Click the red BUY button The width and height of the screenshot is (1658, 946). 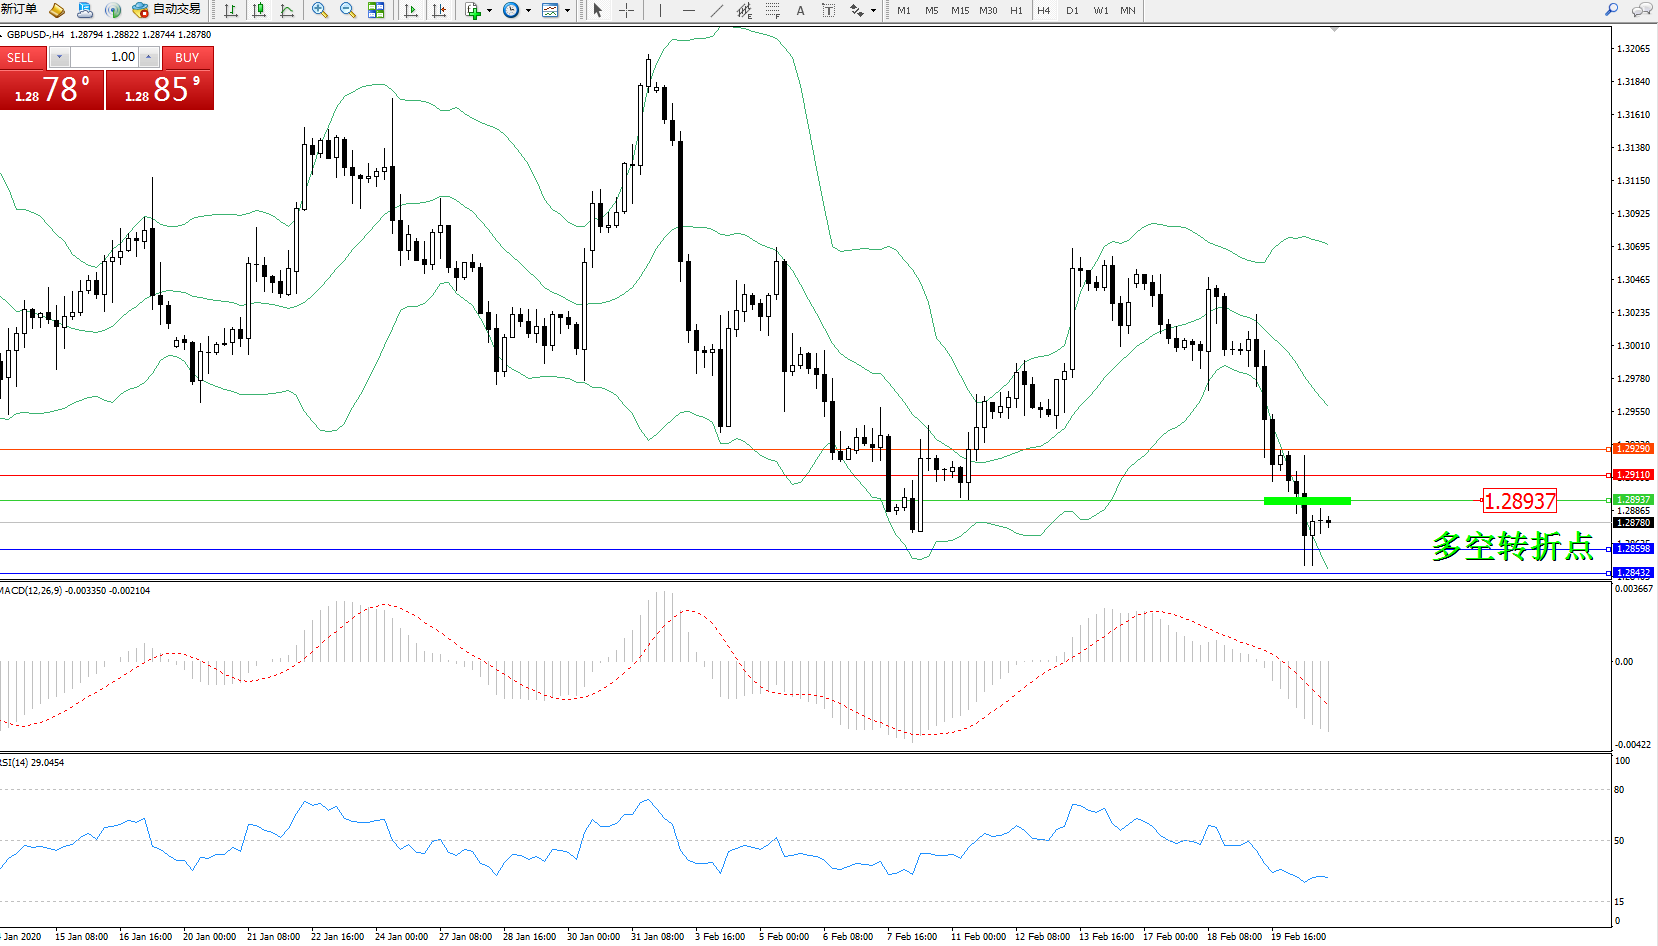(187, 57)
